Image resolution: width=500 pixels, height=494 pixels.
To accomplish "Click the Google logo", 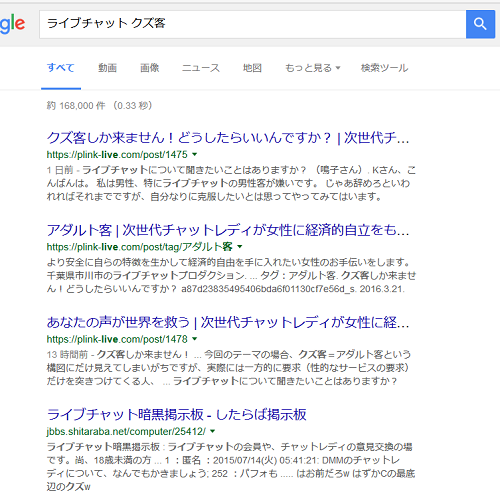I will pyautogui.click(x=12, y=24).
